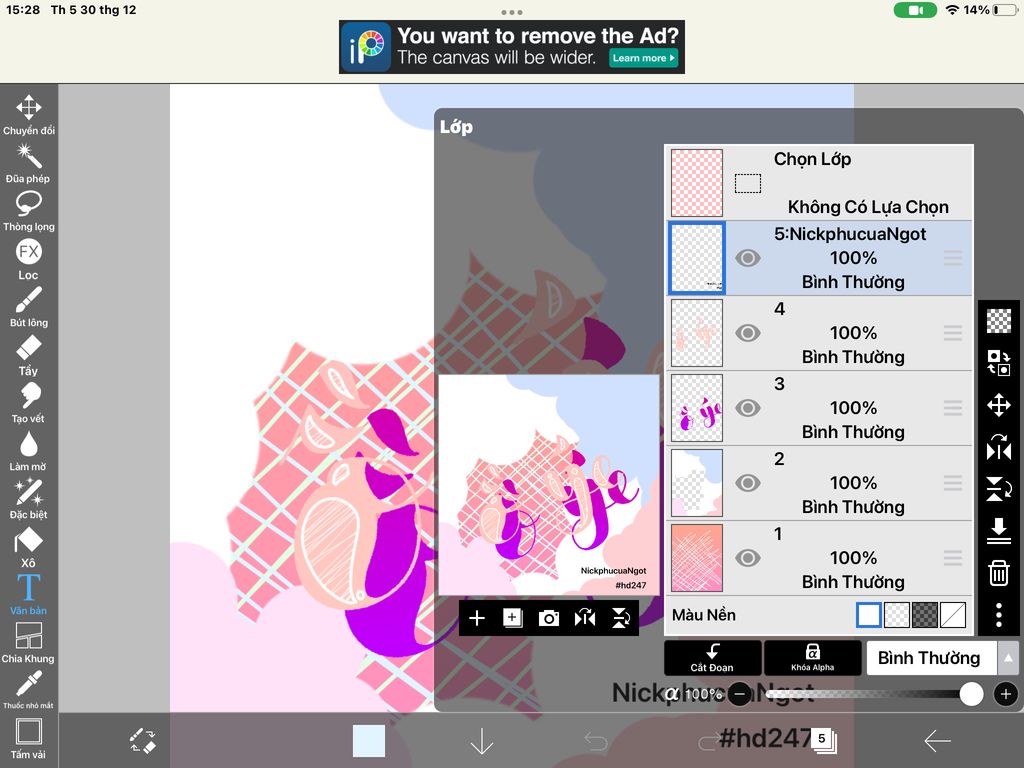Increase opacity with plus button
The width and height of the screenshot is (1024, 768).
1006,694
